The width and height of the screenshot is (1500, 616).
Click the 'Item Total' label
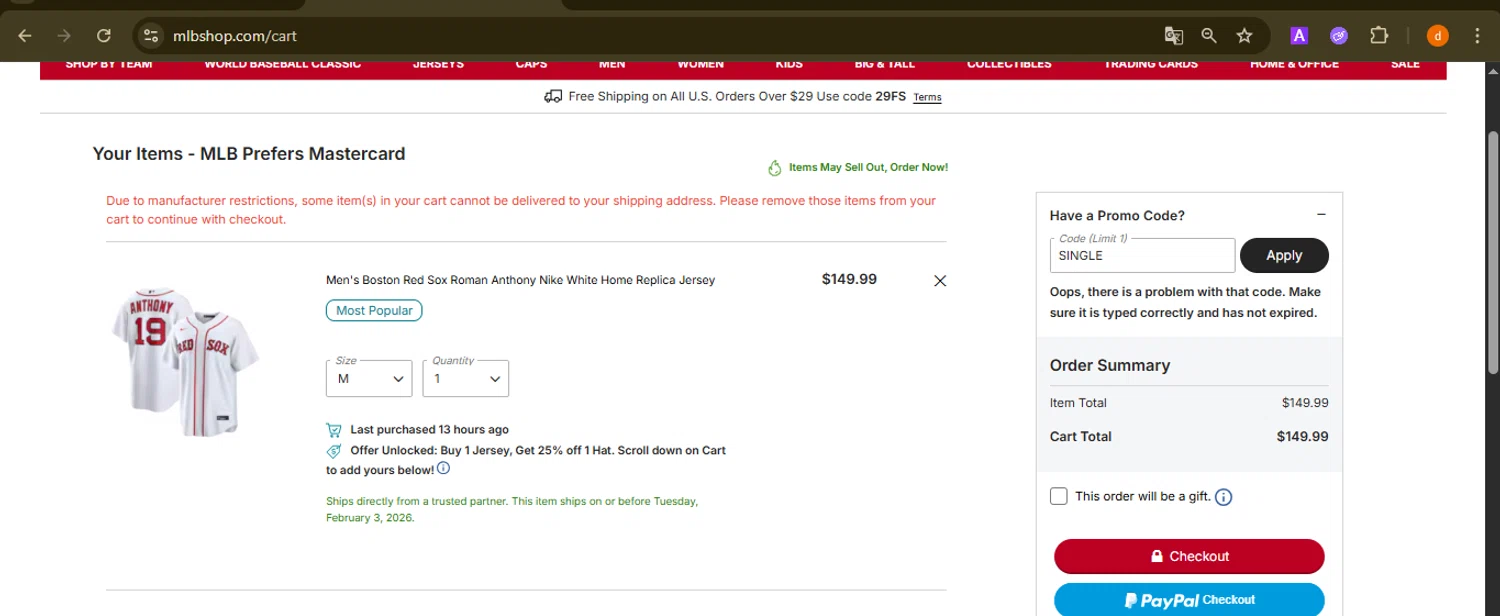pyautogui.click(x=1078, y=403)
